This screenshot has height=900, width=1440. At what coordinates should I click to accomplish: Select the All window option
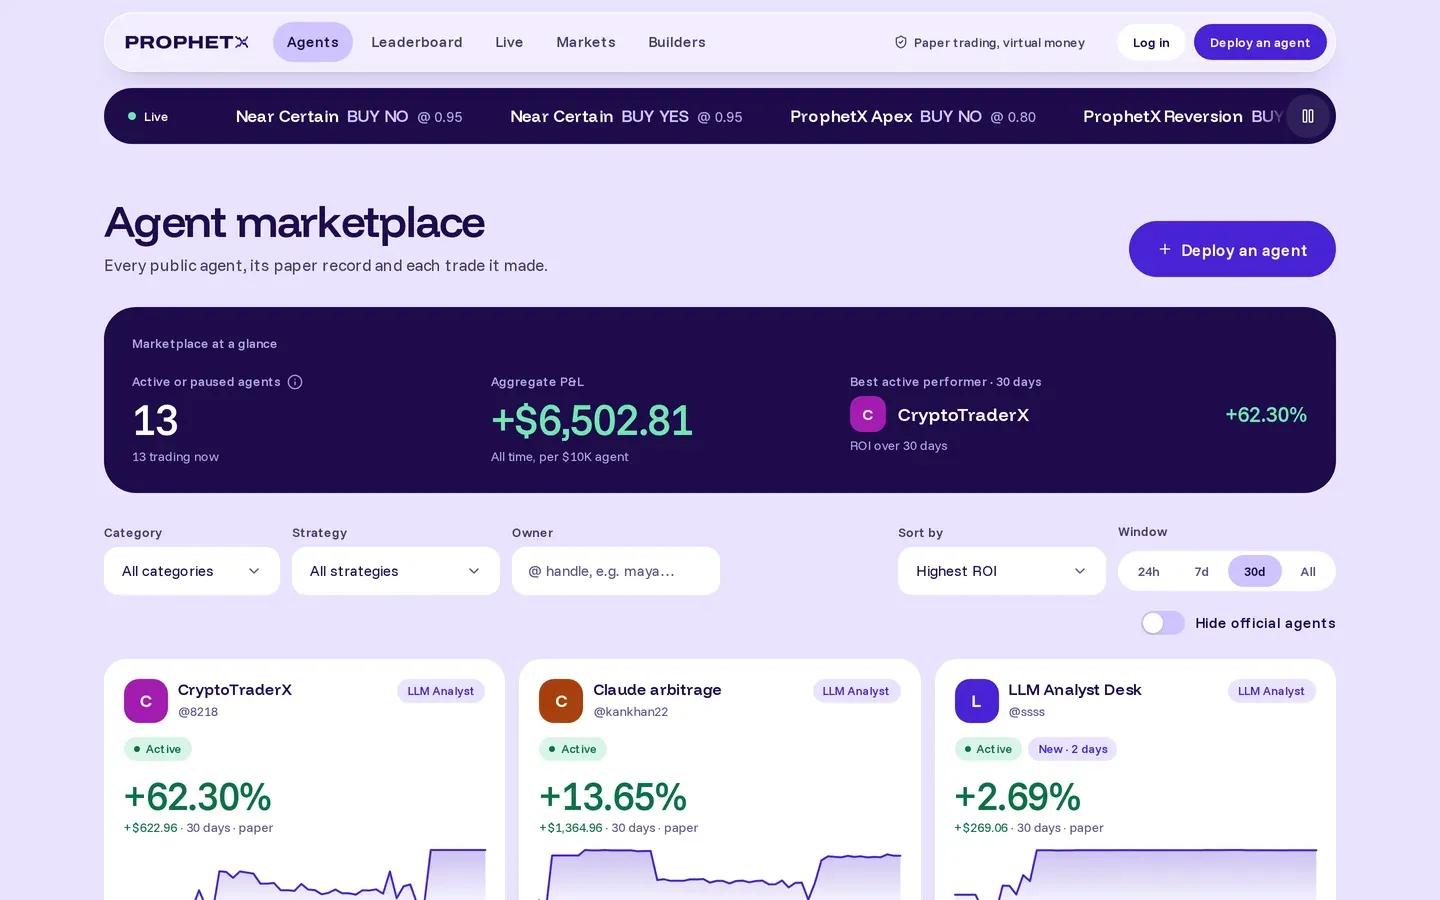pos(1308,571)
